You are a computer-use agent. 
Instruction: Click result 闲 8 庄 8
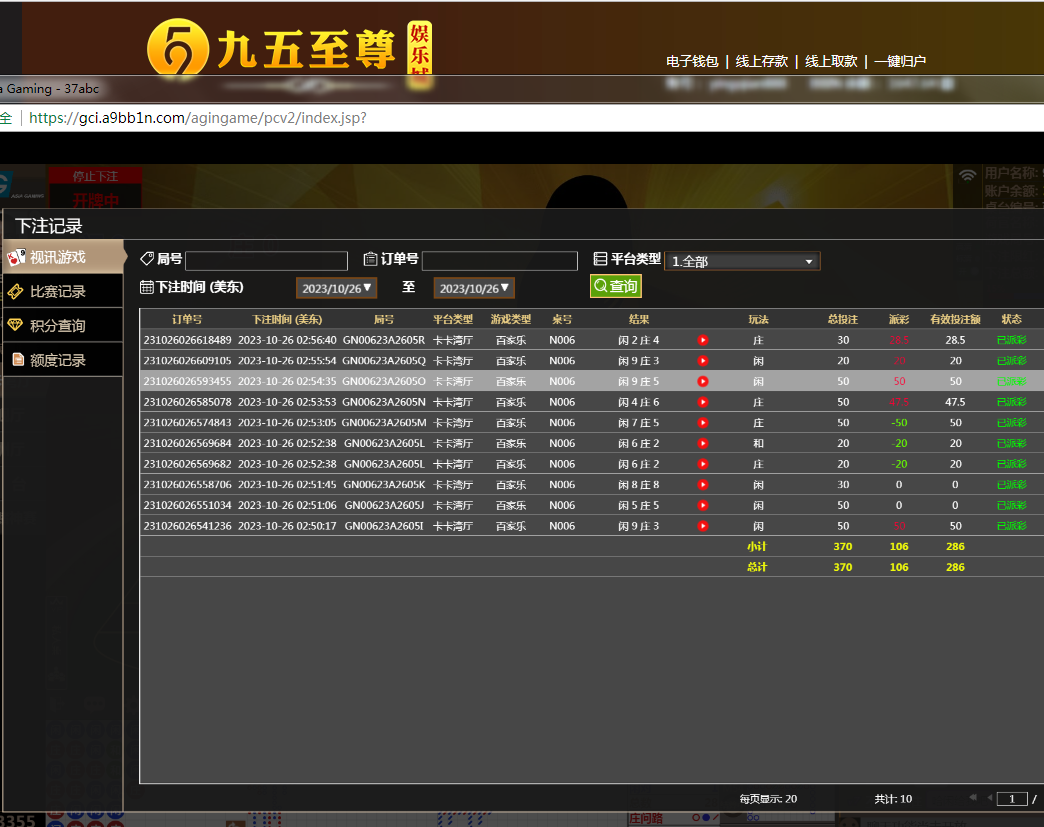tap(639, 485)
